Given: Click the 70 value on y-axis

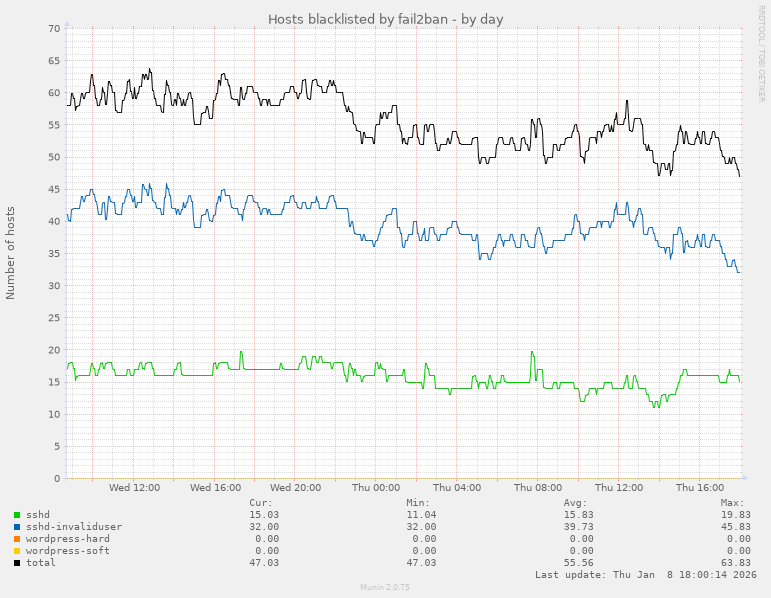Looking at the screenshot, I should [x=53, y=29].
